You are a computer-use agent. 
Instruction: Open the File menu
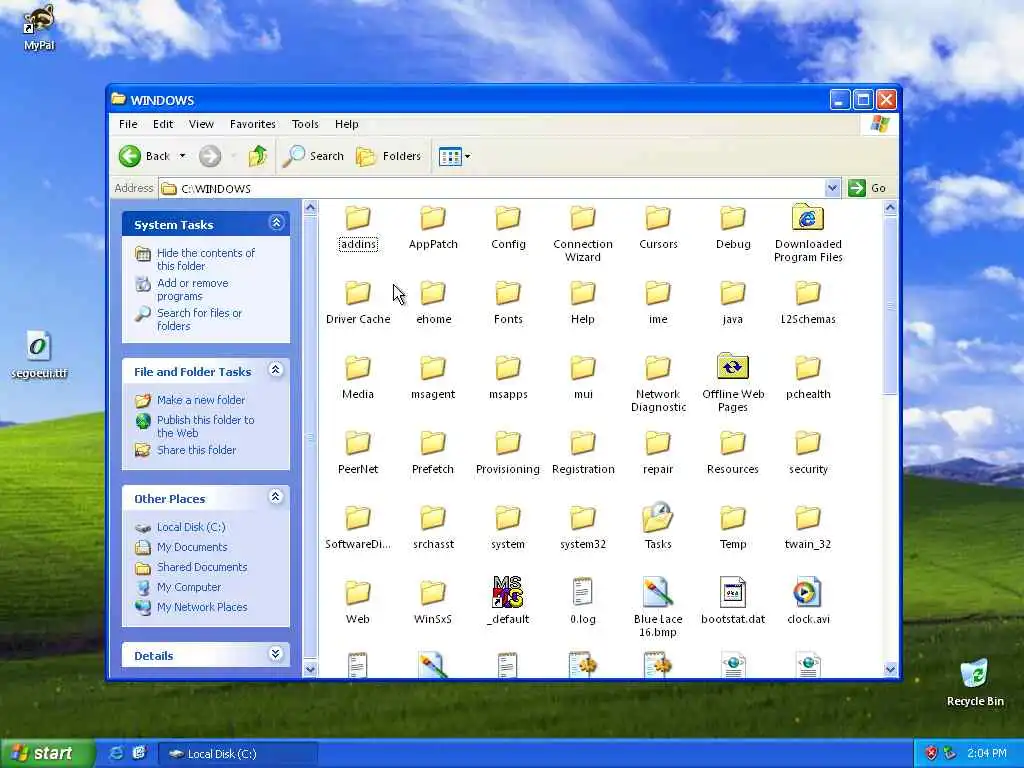pos(128,124)
